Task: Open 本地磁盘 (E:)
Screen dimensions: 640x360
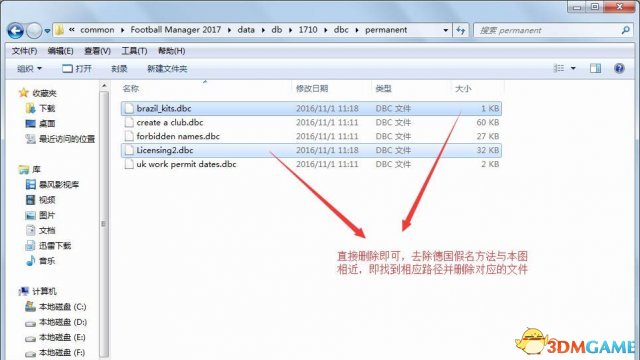Action: [55, 338]
